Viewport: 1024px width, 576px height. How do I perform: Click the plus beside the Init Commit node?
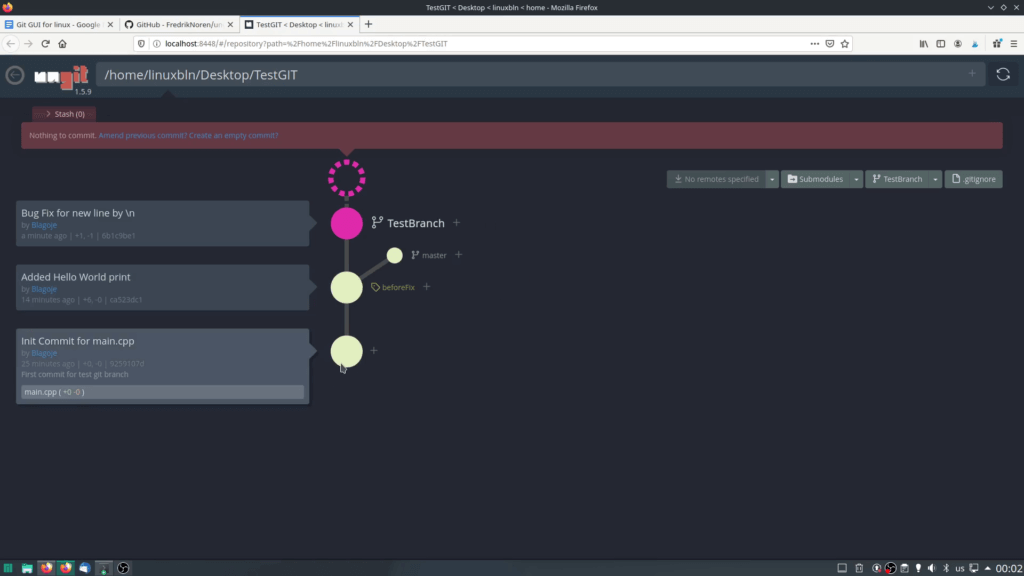374,351
